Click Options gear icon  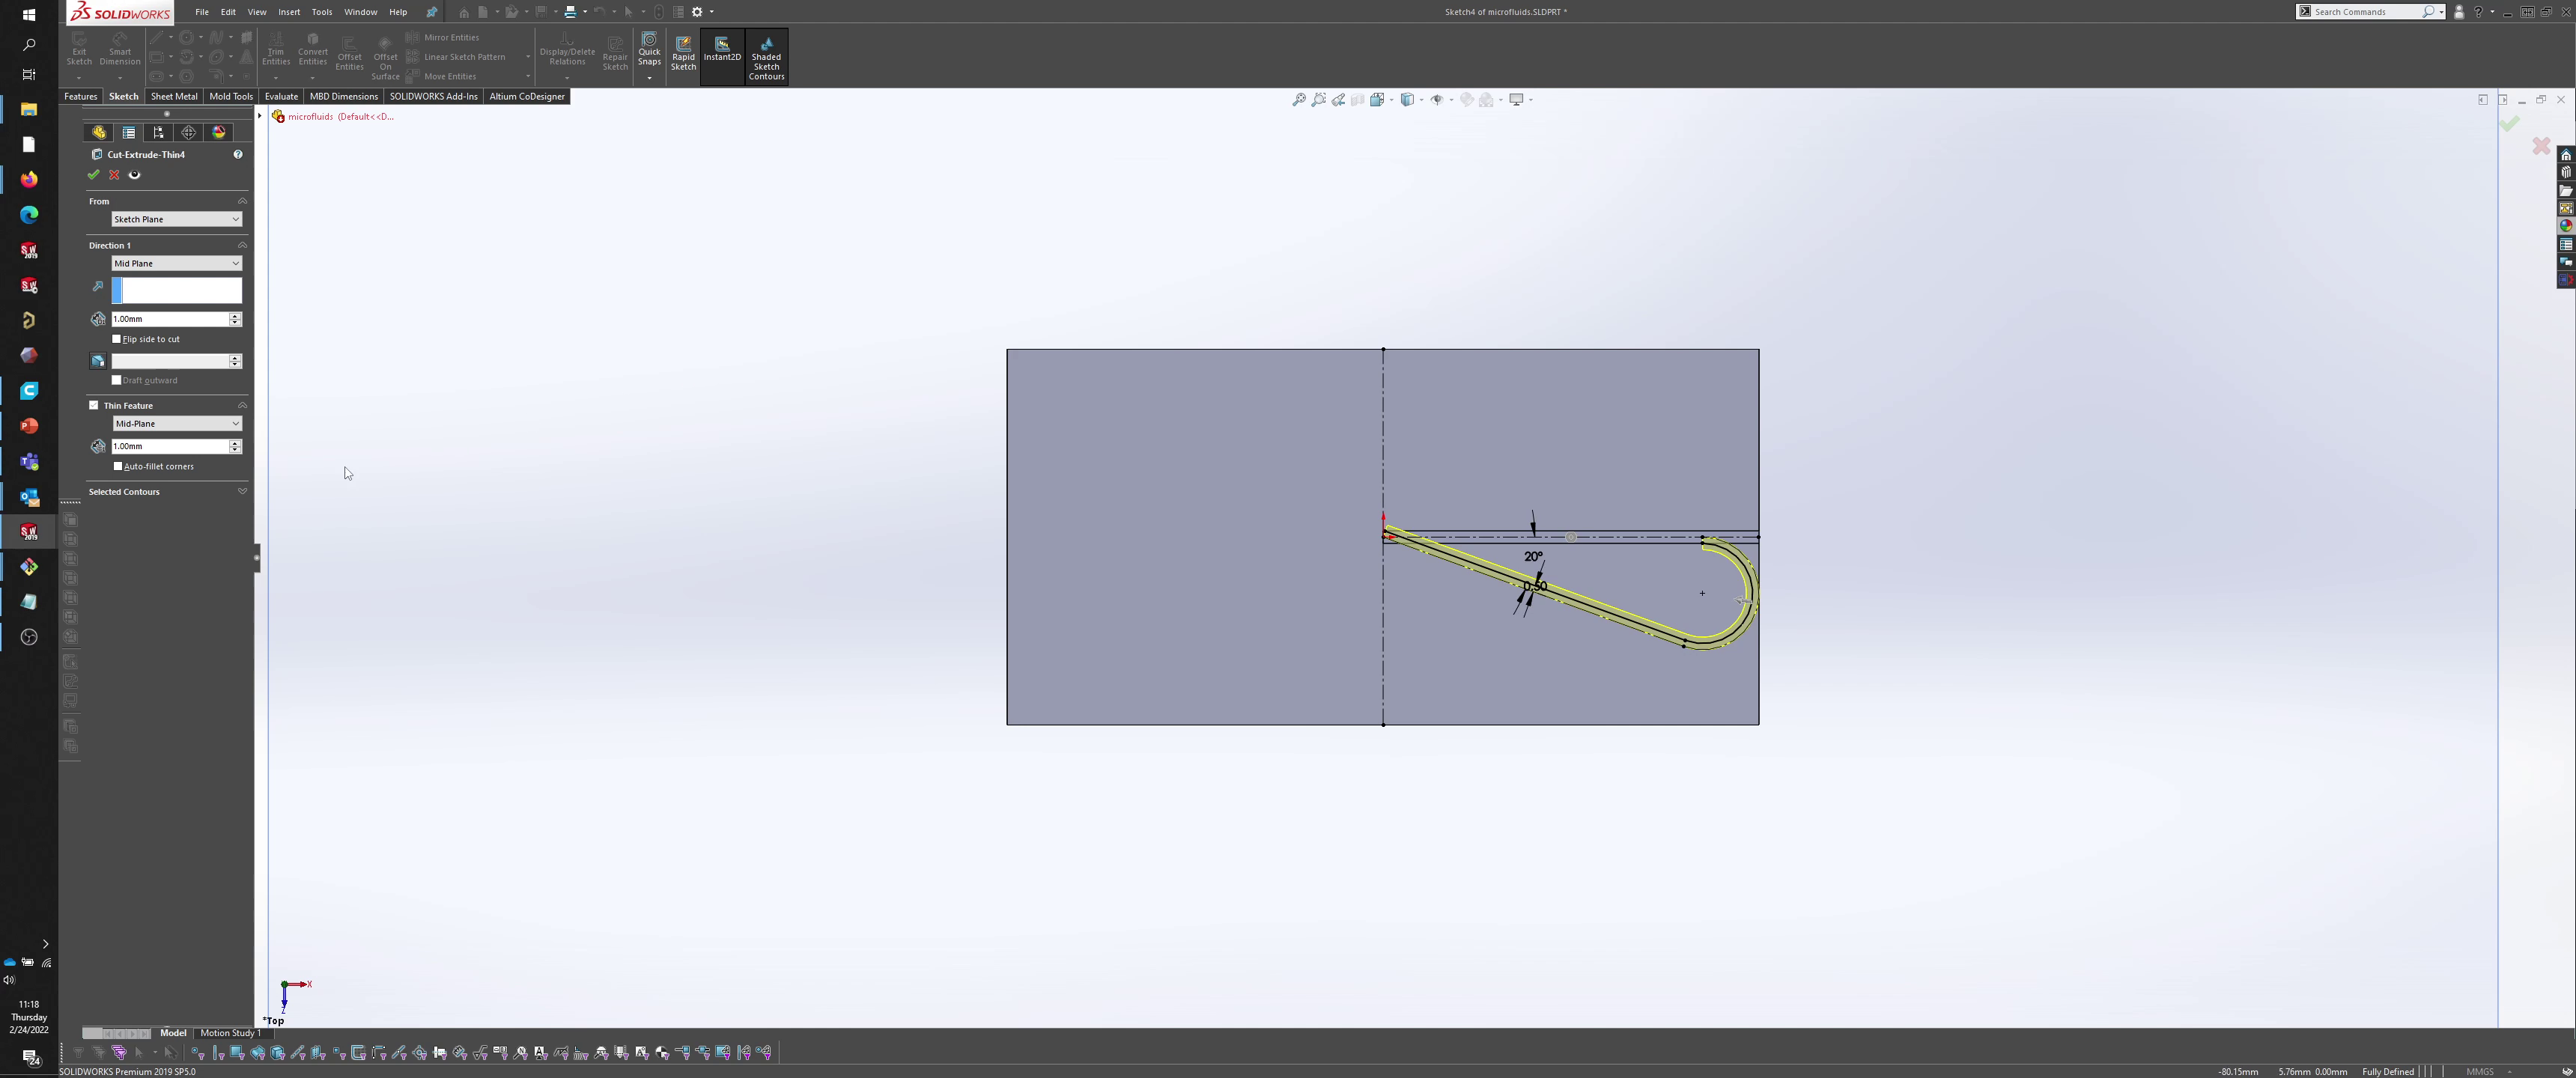click(x=698, y=12)
